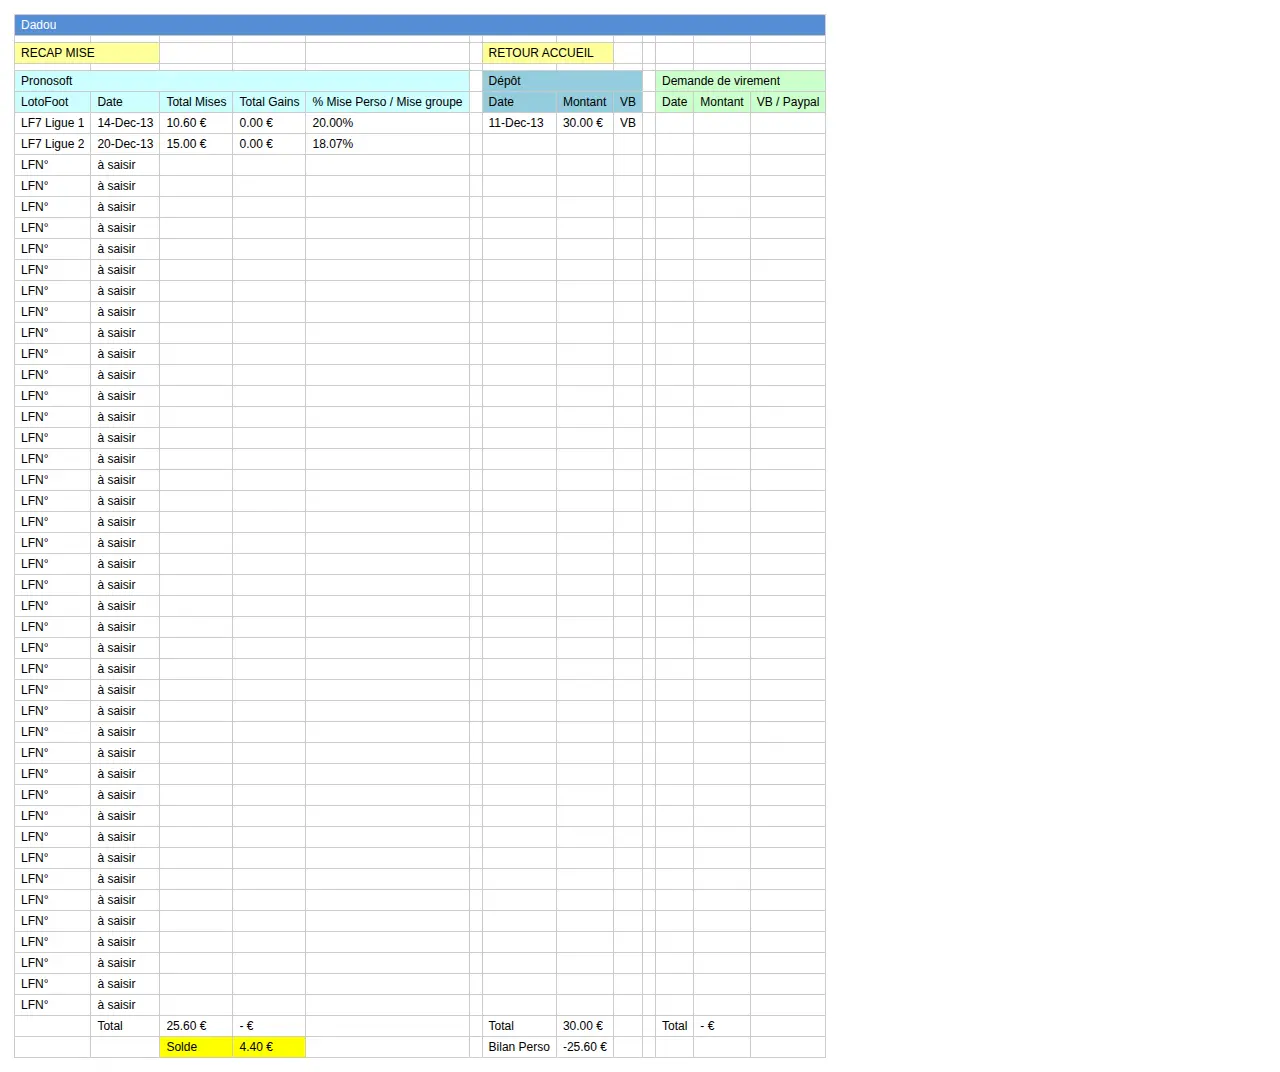Click the 4.40 € solde value cell

[269, 1047]
